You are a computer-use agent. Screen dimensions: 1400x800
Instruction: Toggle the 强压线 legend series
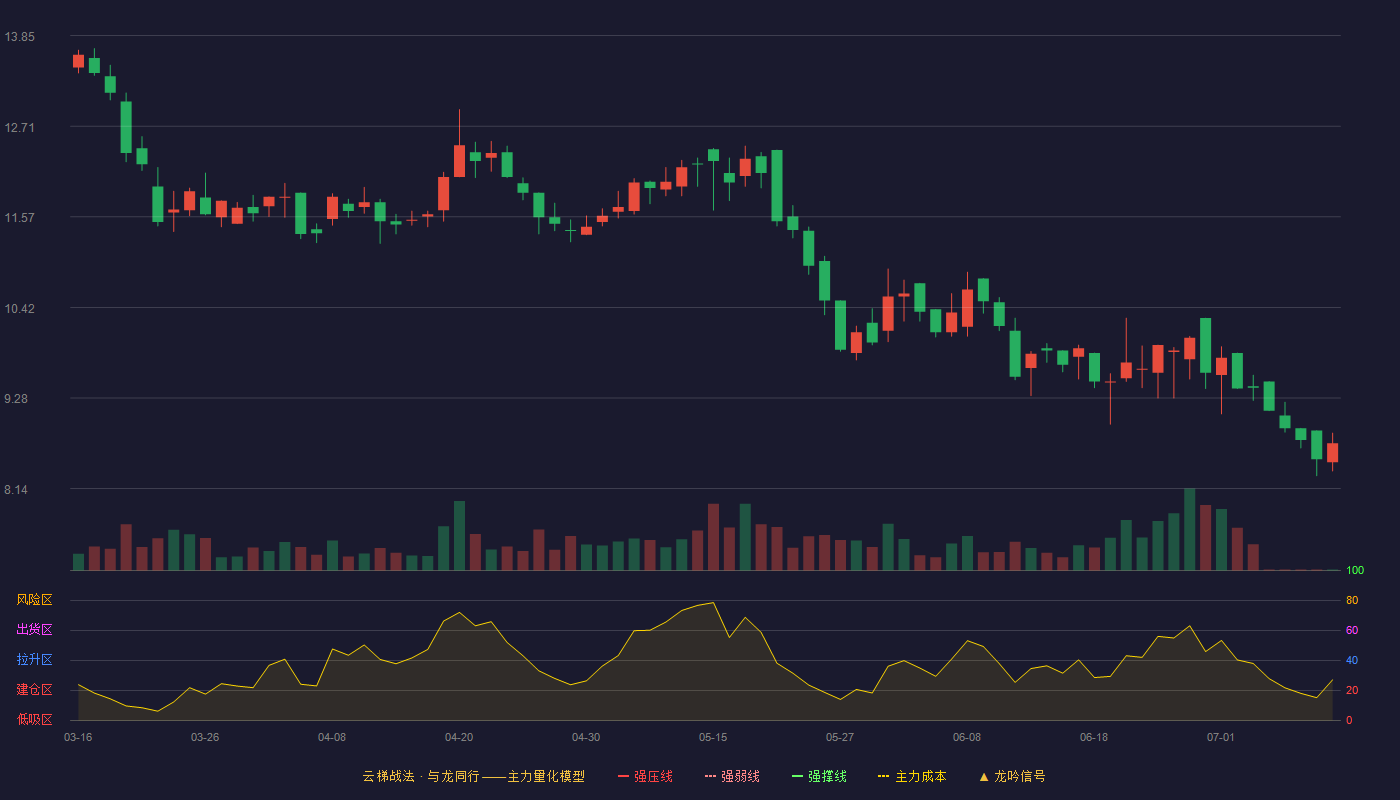coord(645,776)
